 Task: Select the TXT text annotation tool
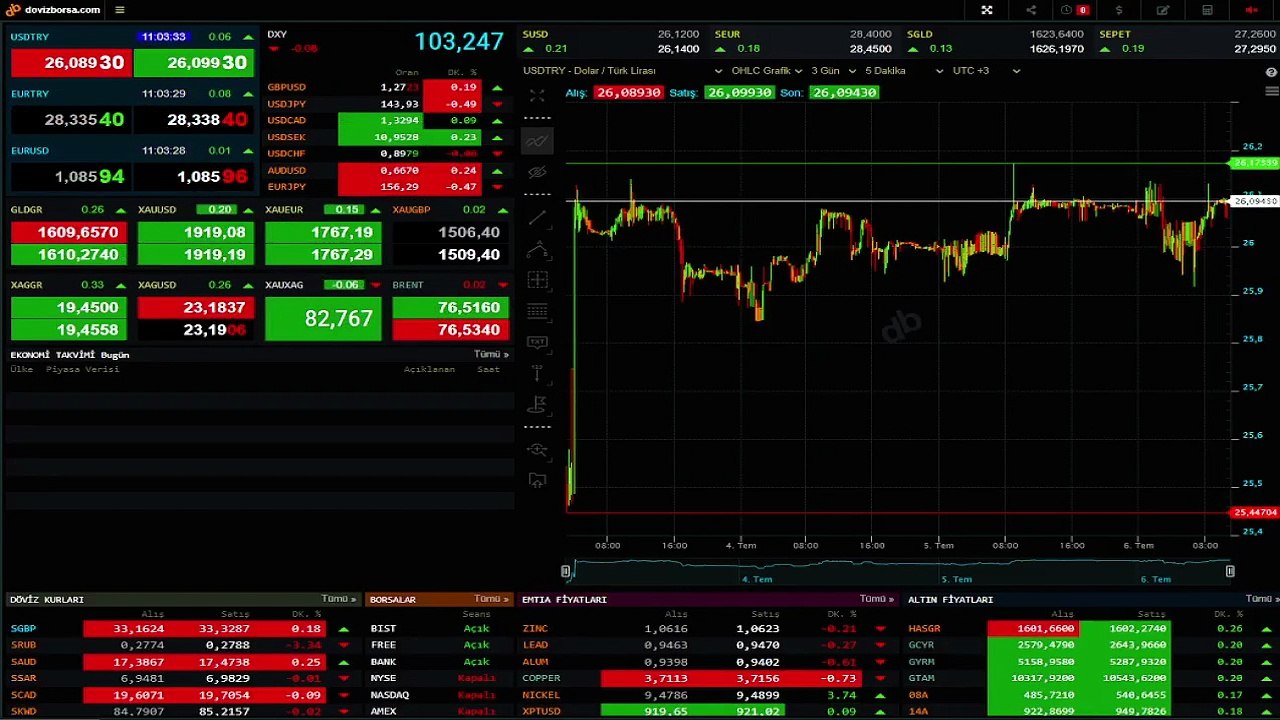pos(537,342)
